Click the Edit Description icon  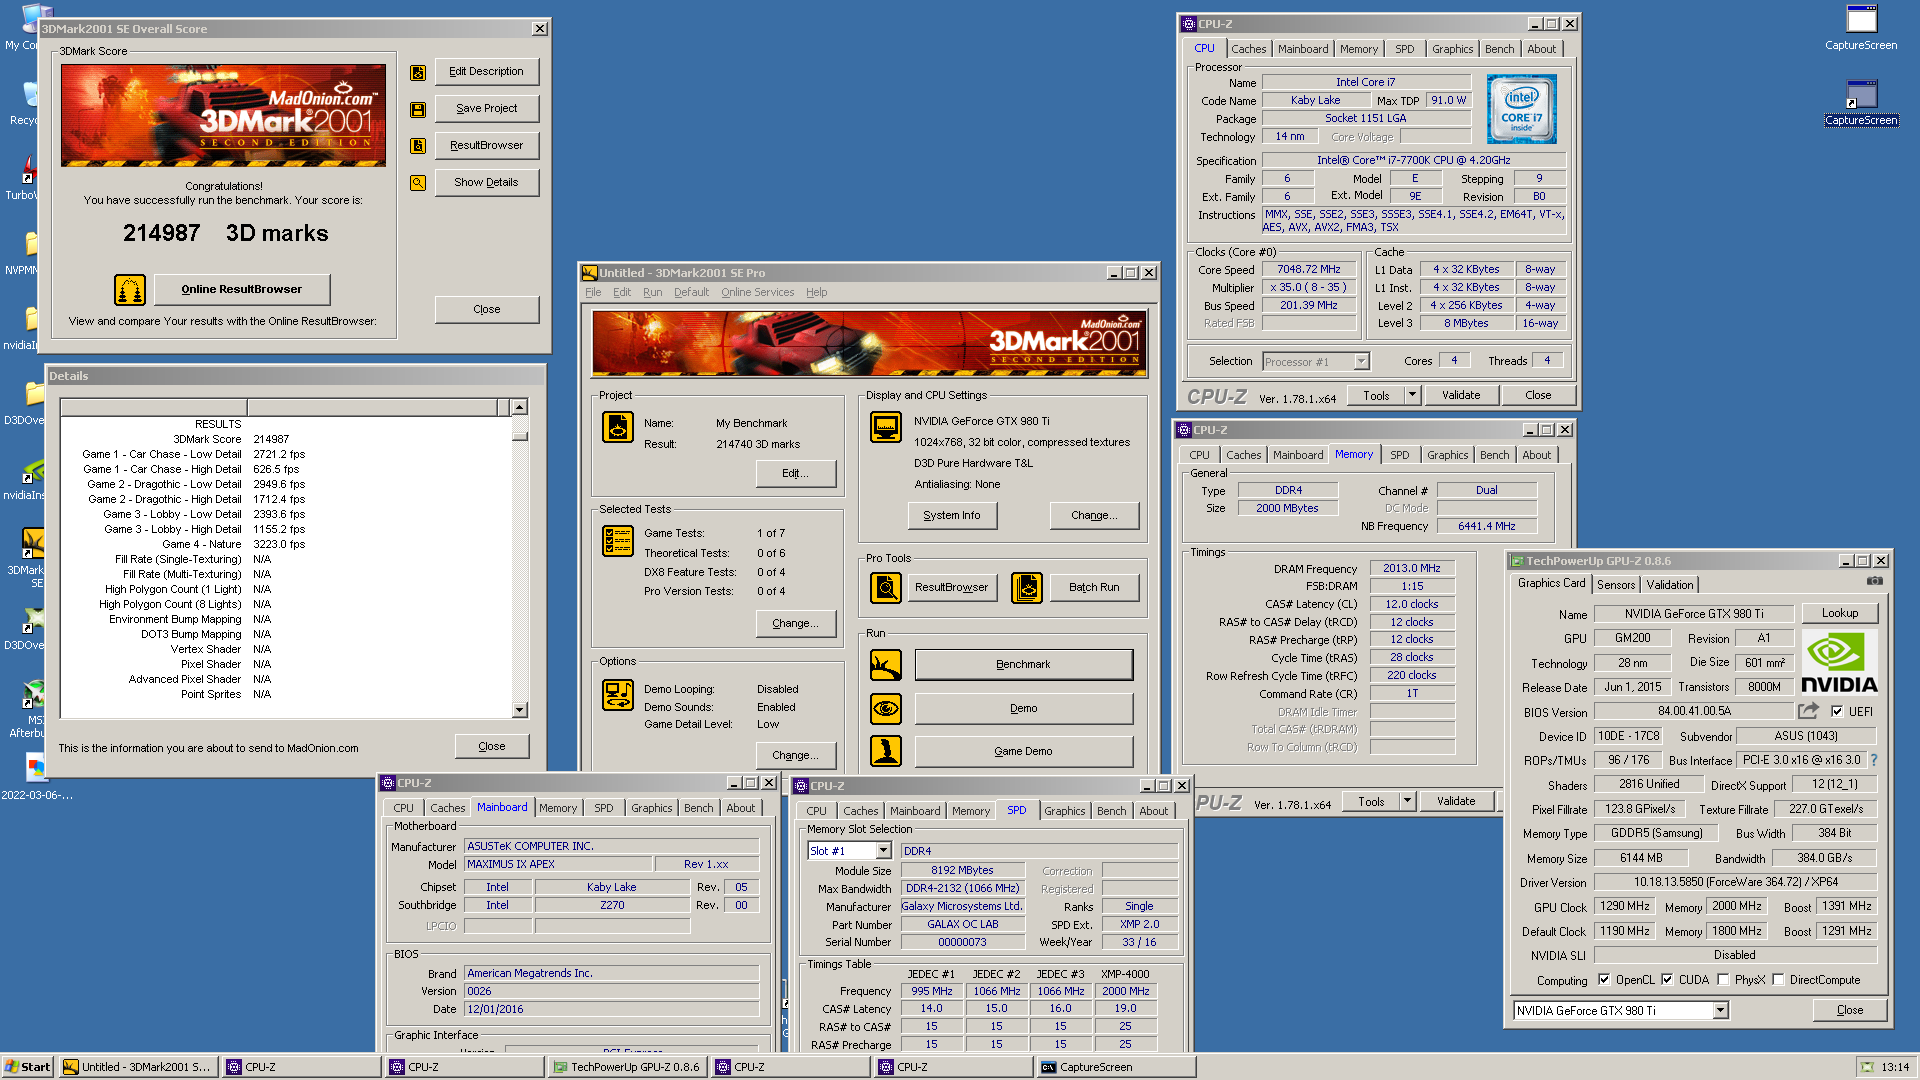418,72
